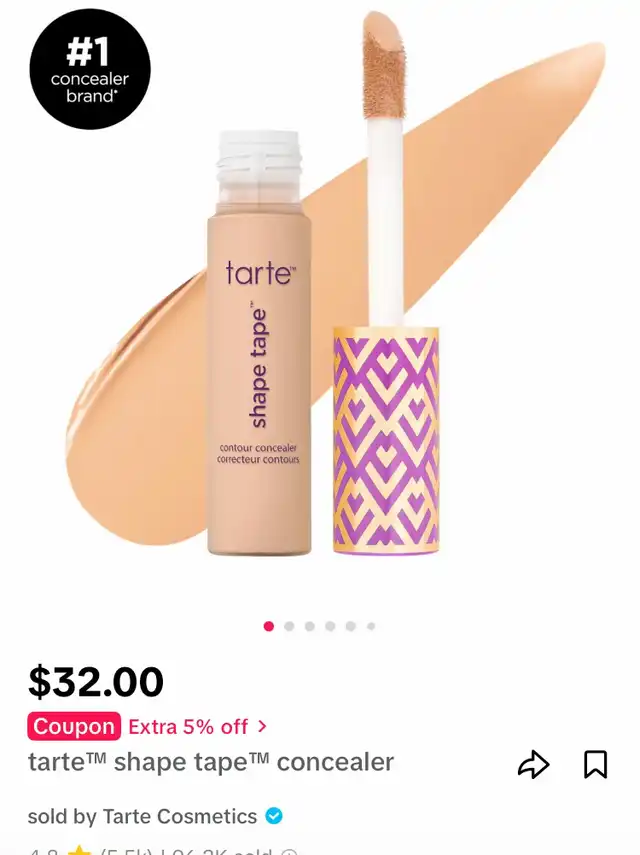Go to the second carousel dot
640x855 pixels.
[x=289, y=626]
